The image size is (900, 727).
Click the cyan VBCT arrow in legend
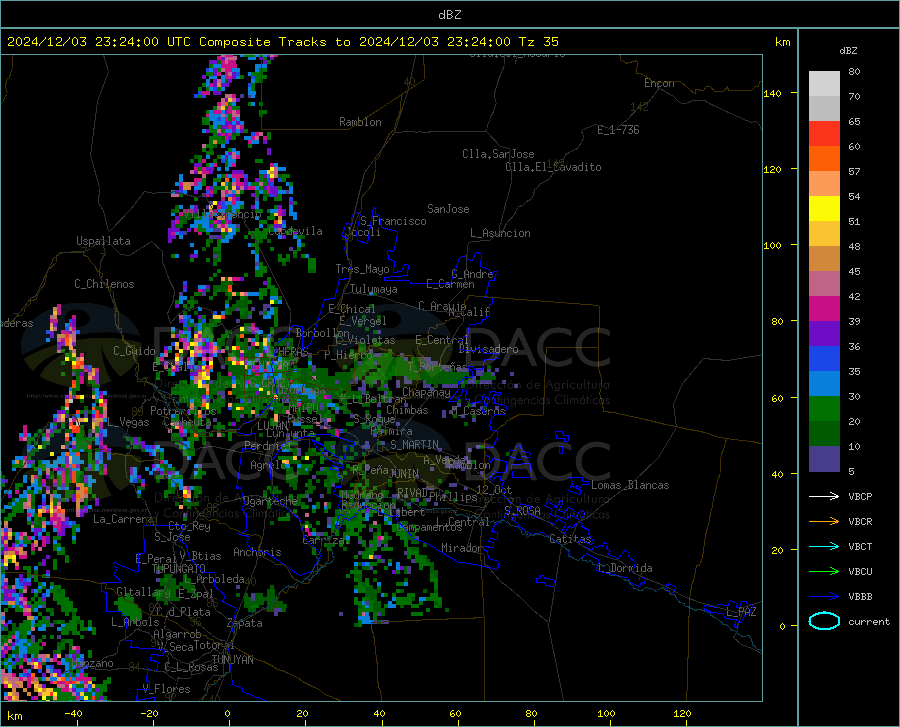pos(824,546)
